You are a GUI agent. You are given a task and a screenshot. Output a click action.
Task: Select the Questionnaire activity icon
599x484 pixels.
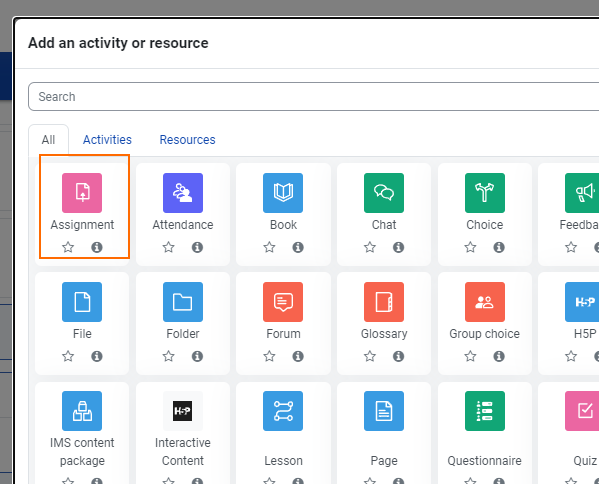[x=485, y=411]
